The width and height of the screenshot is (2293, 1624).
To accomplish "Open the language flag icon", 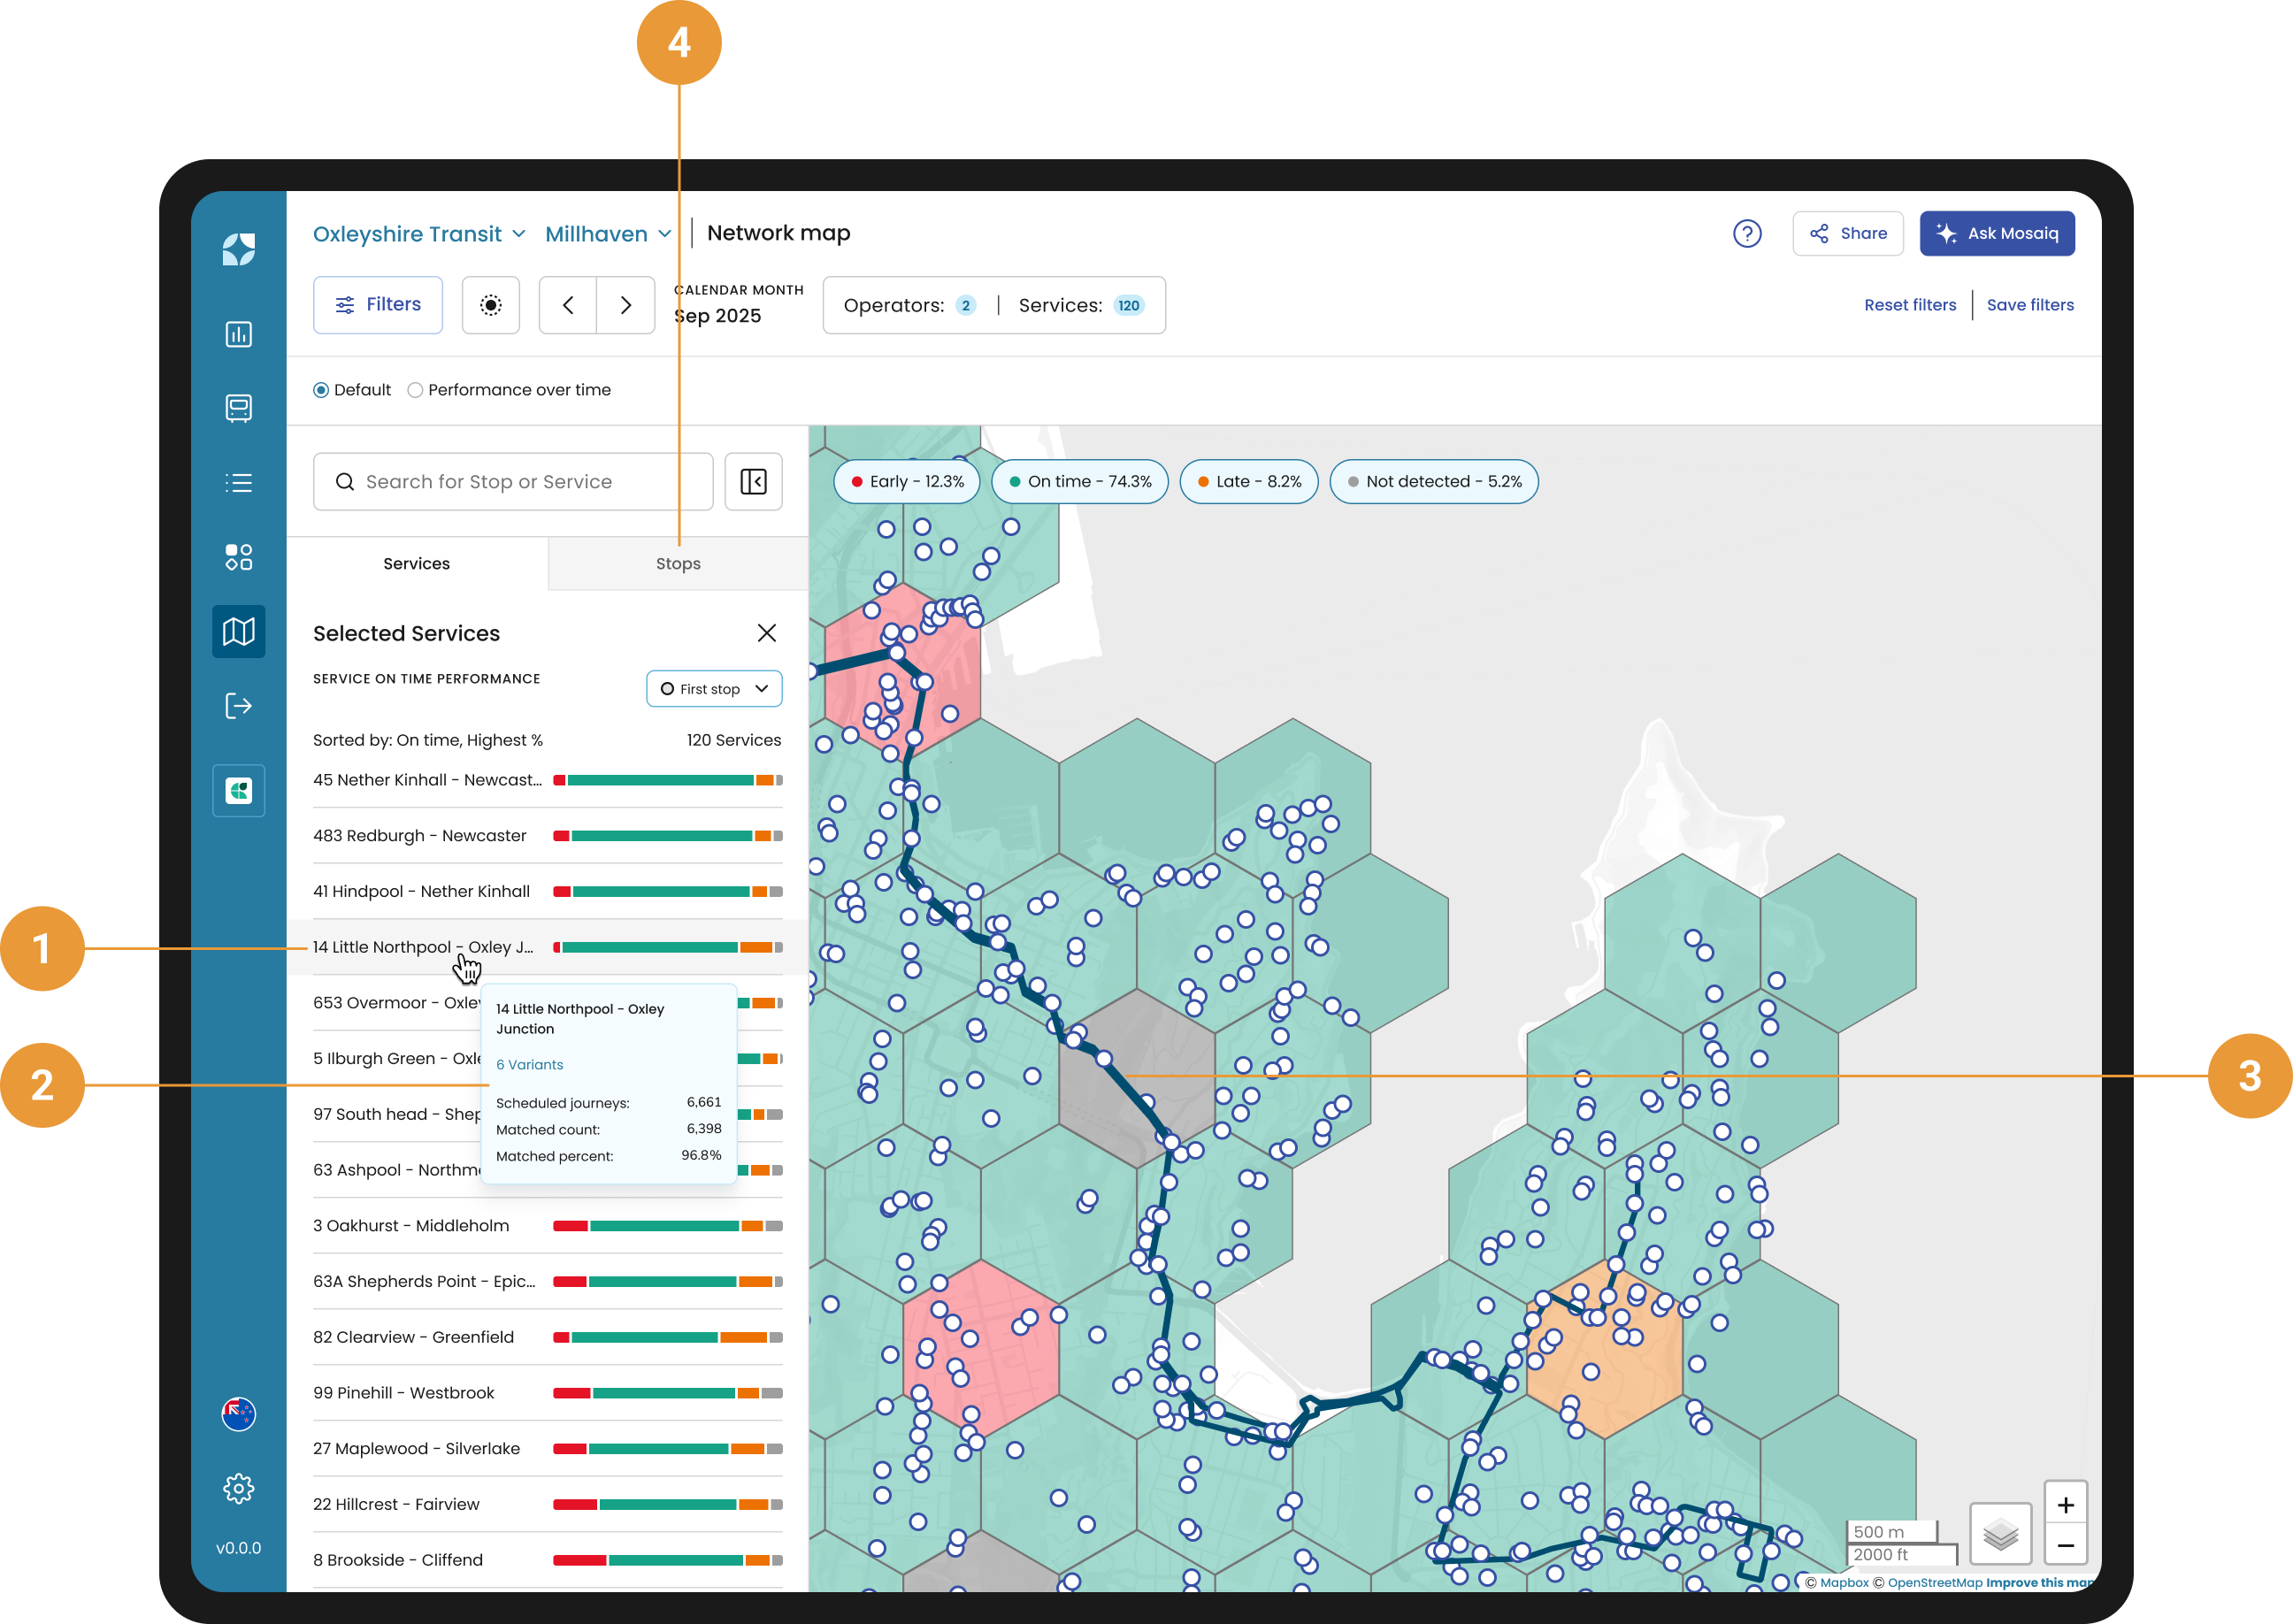I will click(238, 1414).
